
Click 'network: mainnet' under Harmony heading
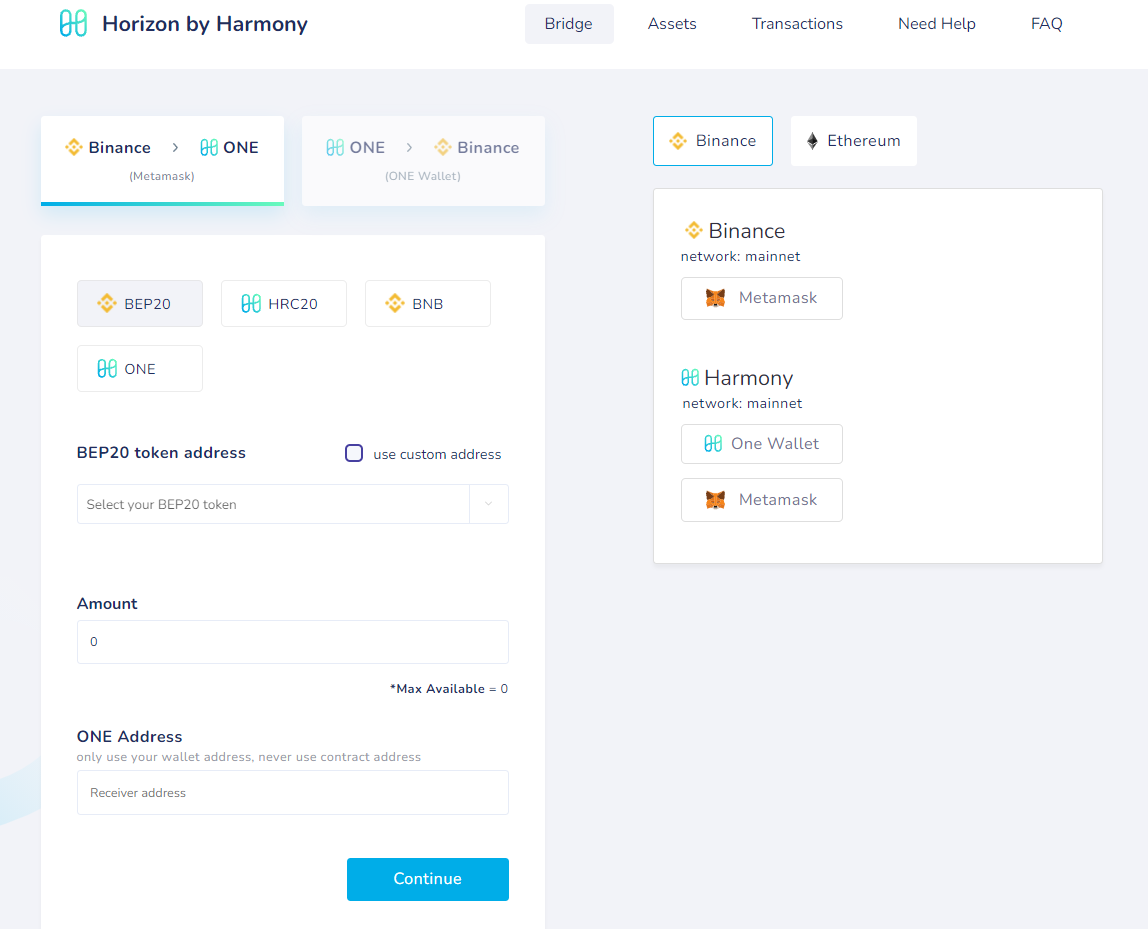[742, 403]
